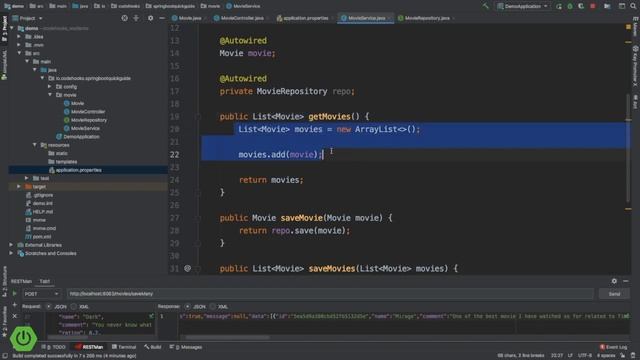Click the editor vertical scrollbar
Screen dimensions: 640x360
(628, 147)
